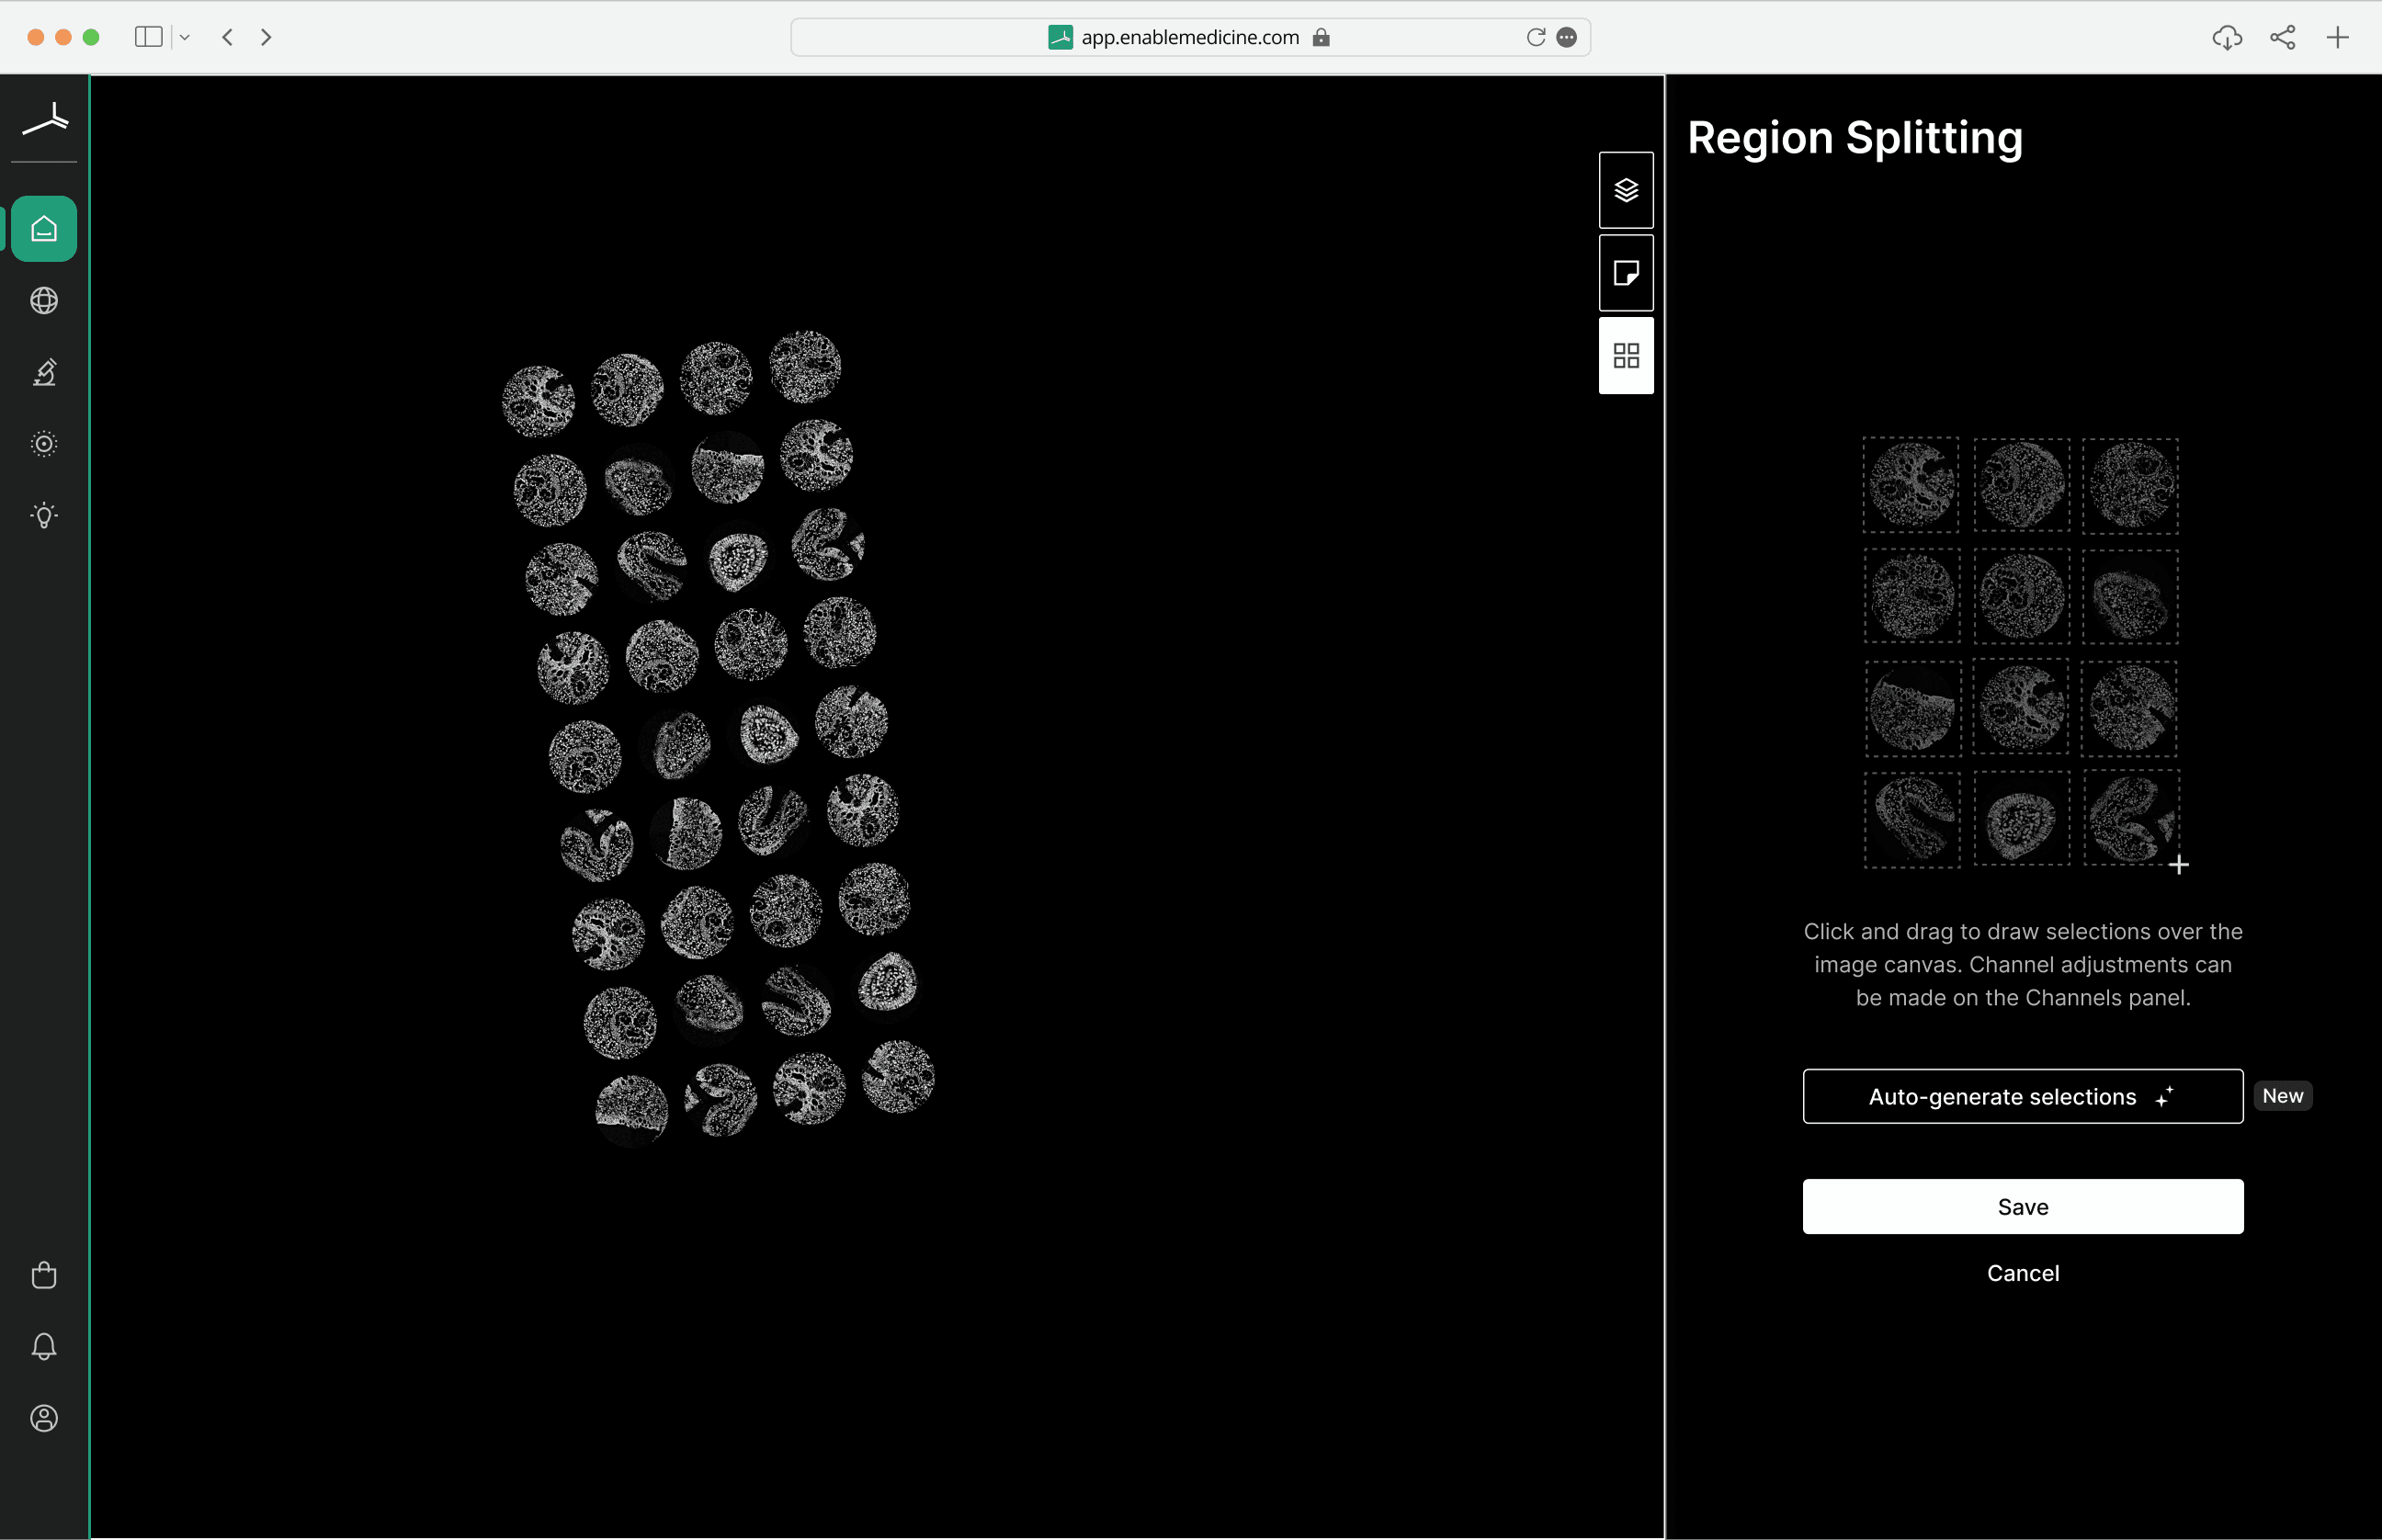Click the ellipsis icon in address bar
The image size is (2382, 1540).
point(1567,37)
